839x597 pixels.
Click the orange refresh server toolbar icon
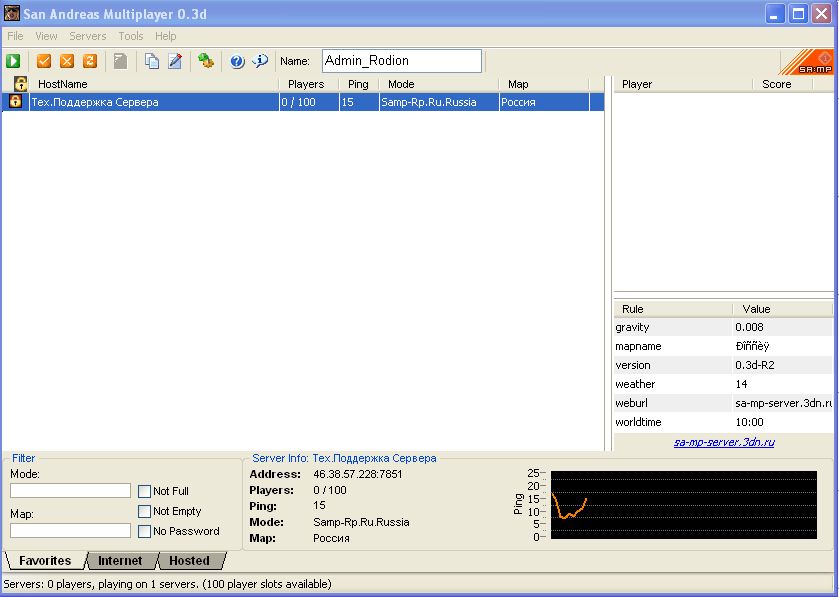90,61
